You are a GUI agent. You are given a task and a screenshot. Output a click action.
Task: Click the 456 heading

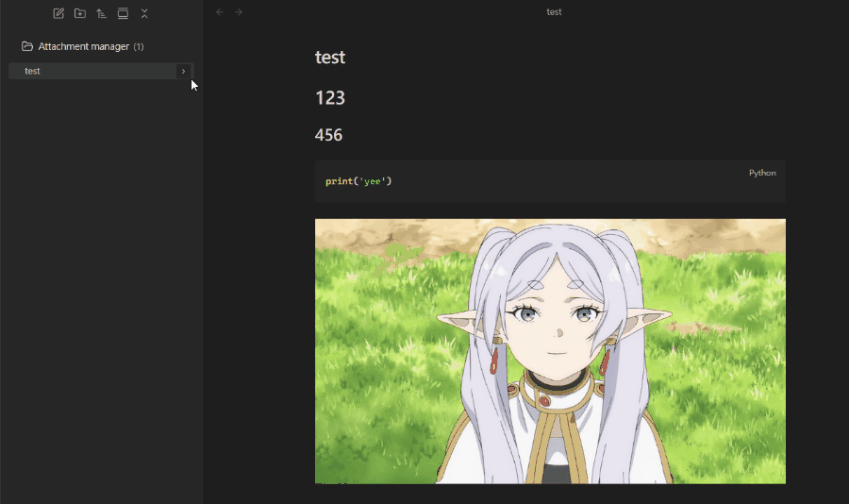coord(329,135)
